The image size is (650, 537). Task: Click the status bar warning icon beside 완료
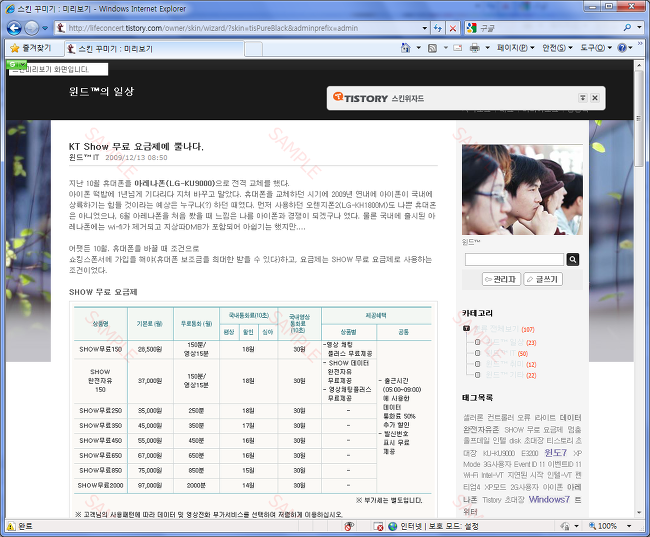coord(11,527)
